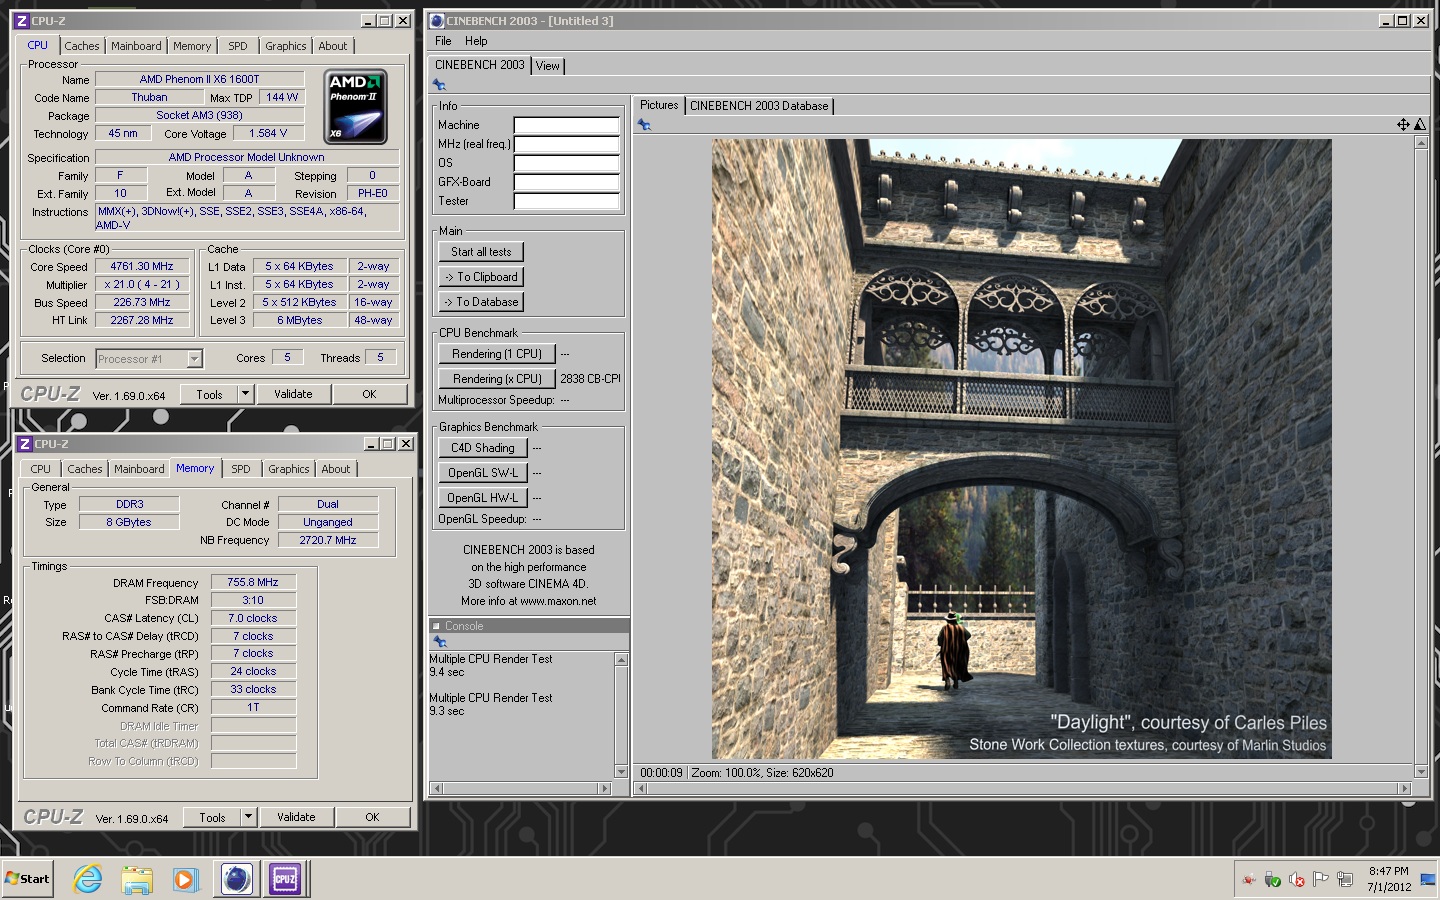The width and height of the screenshot is (1440, 900).
Task: Switch to CPU tab in lower CPU-Z window
Action: tap(41, 469)
